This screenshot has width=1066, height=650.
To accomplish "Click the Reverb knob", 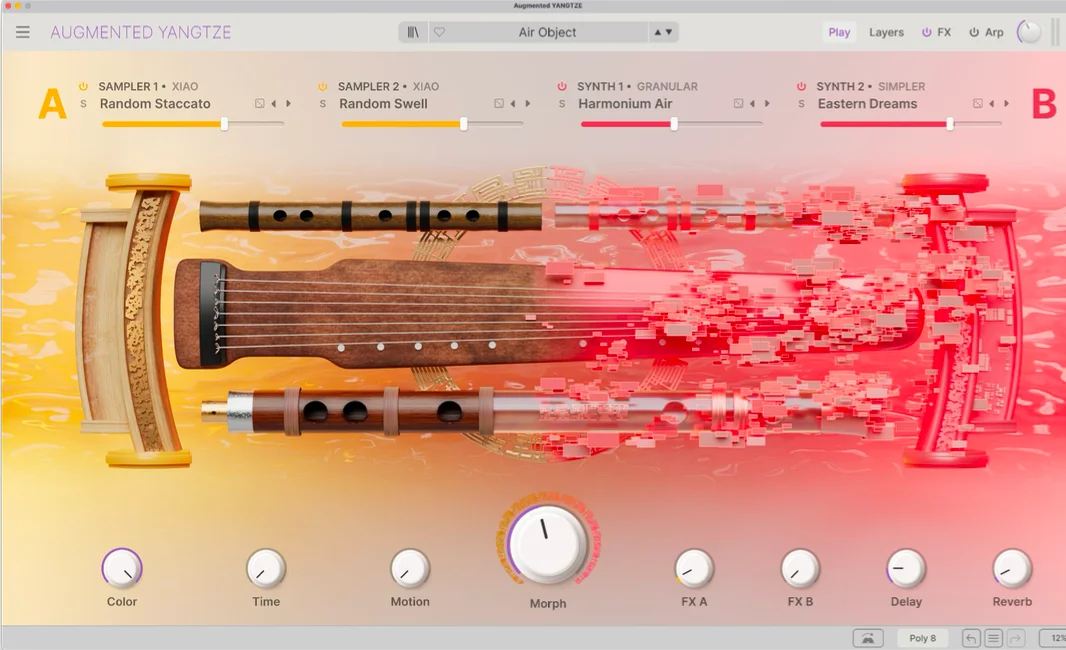I will pos(1012,568).
